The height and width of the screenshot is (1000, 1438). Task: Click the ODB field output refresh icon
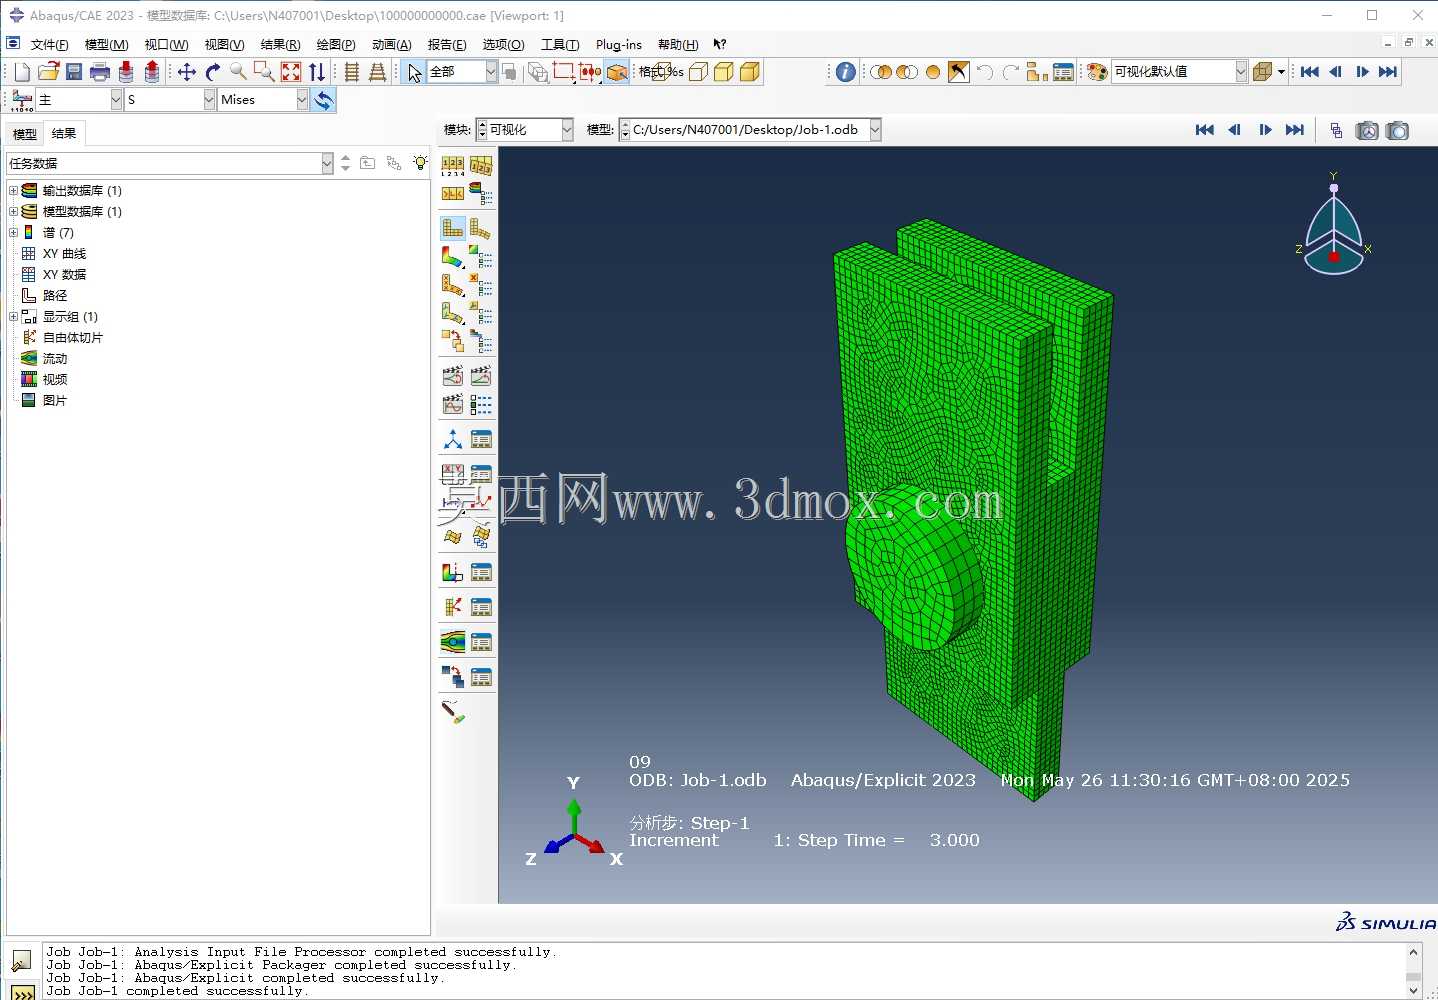(323, 100)
